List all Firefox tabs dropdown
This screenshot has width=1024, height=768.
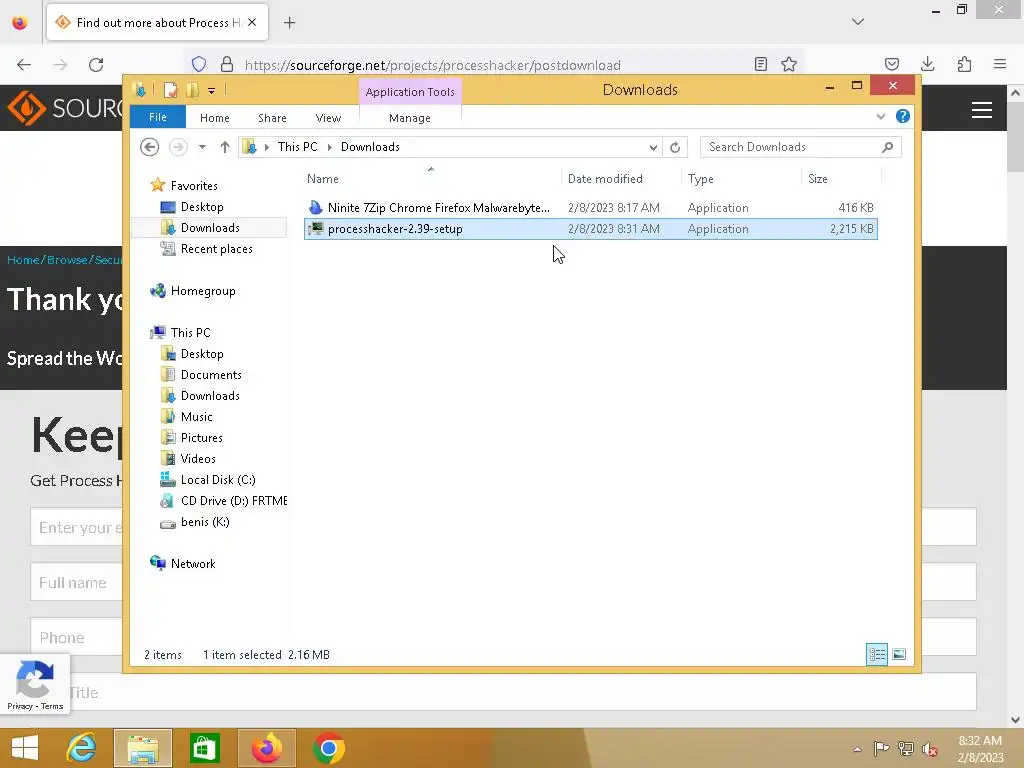click(x=857, y=22)
